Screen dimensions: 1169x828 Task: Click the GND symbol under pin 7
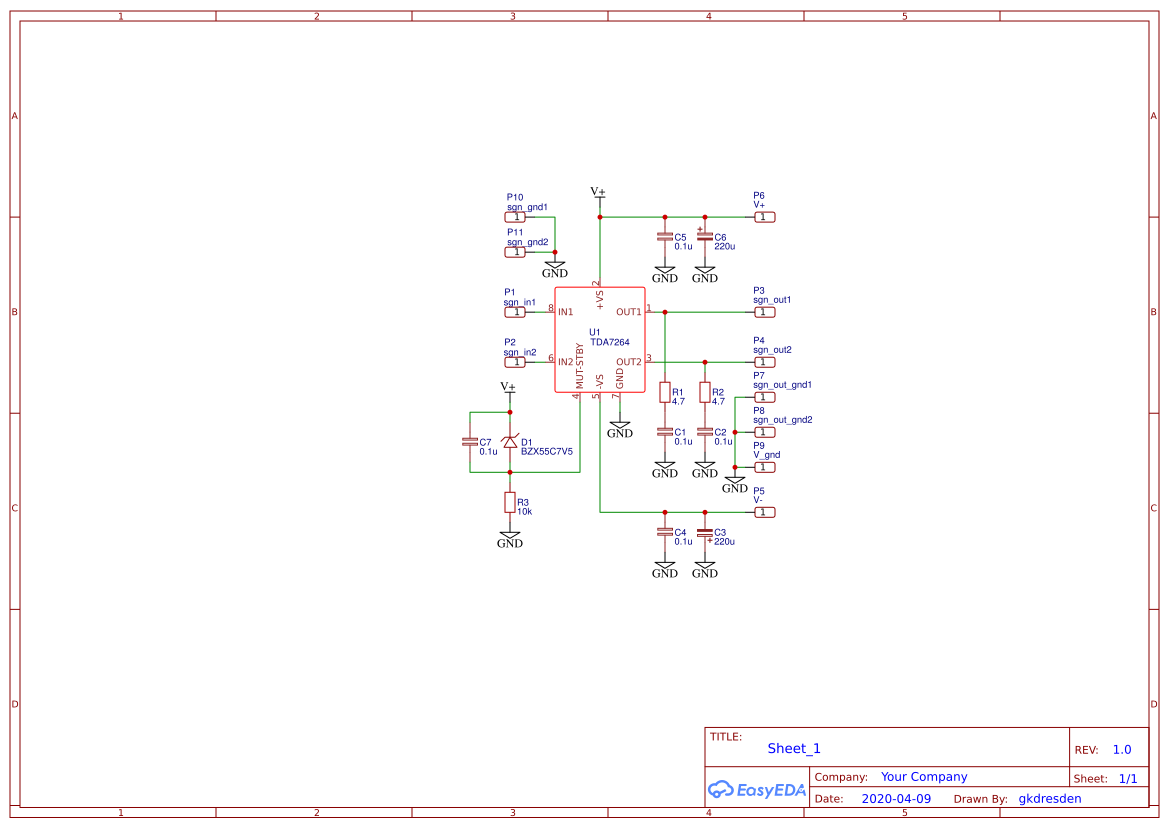620,425
